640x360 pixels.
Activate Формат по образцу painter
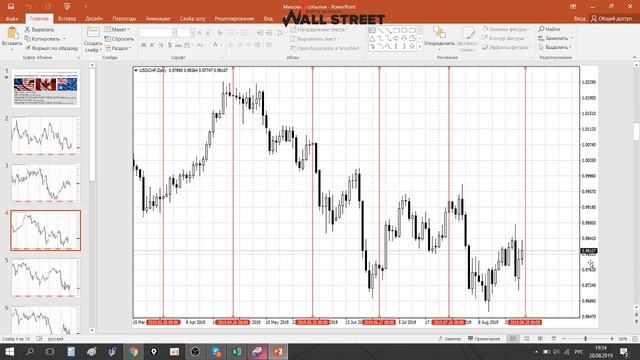(x=51, y=48)
